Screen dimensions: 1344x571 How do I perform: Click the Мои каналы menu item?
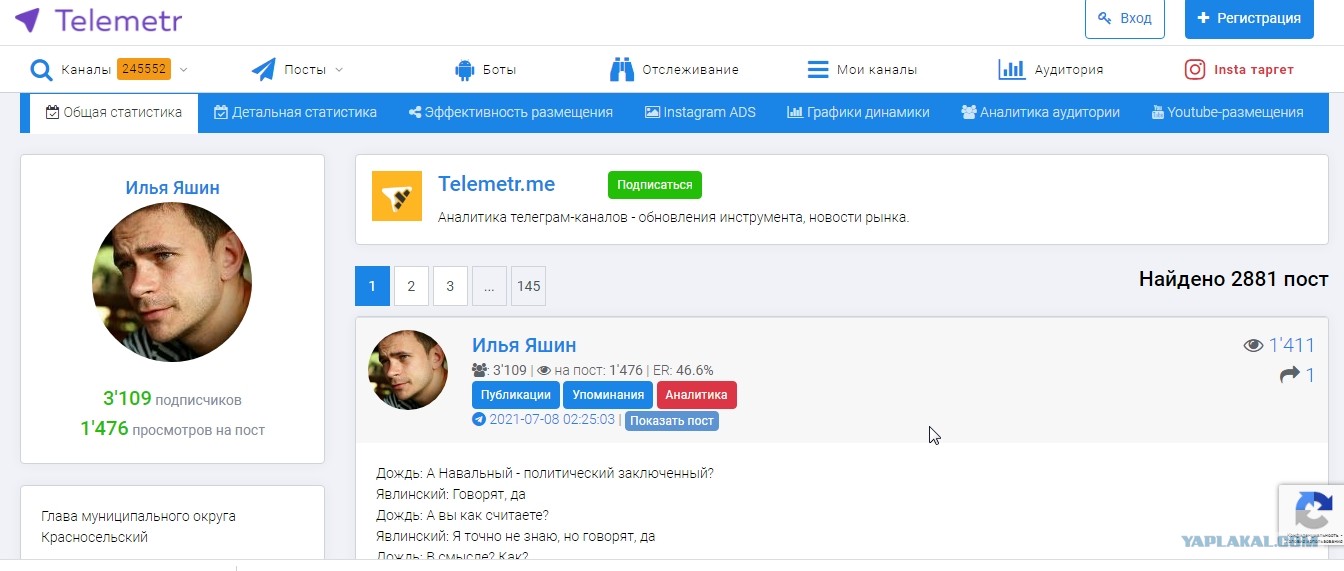862,70
